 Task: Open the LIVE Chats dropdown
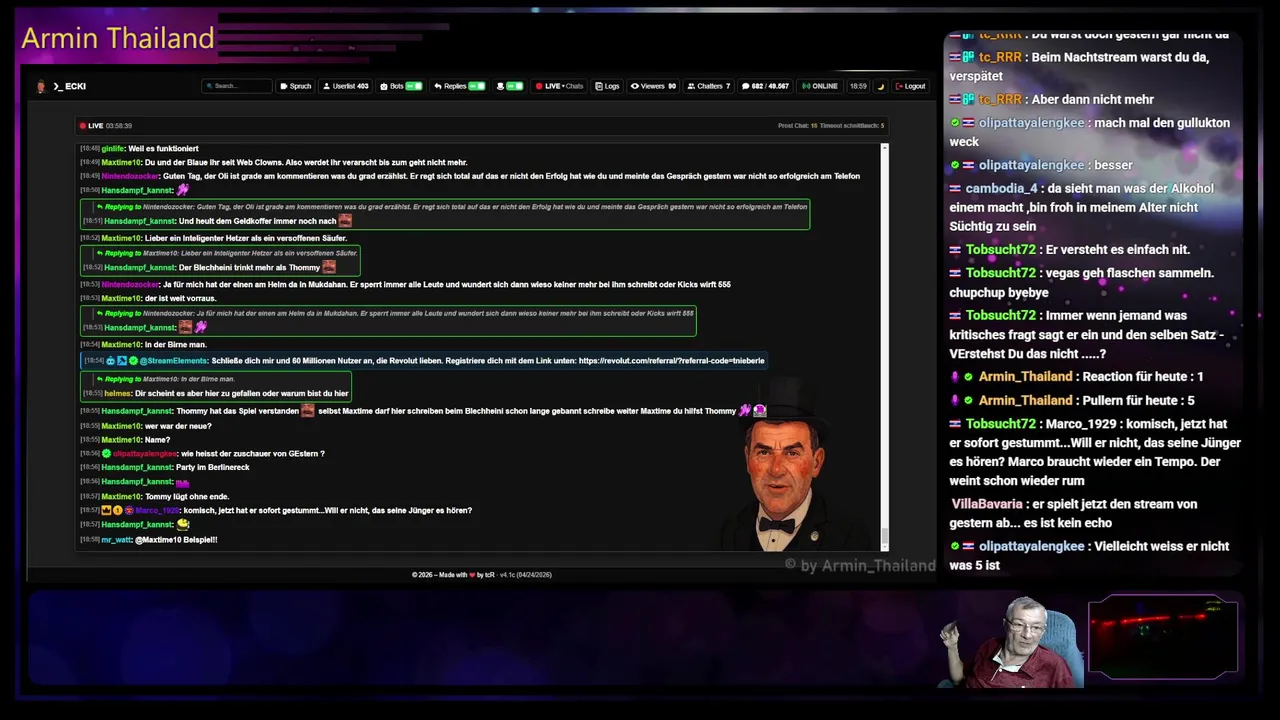pyautogui.click(x=559, y=86)
